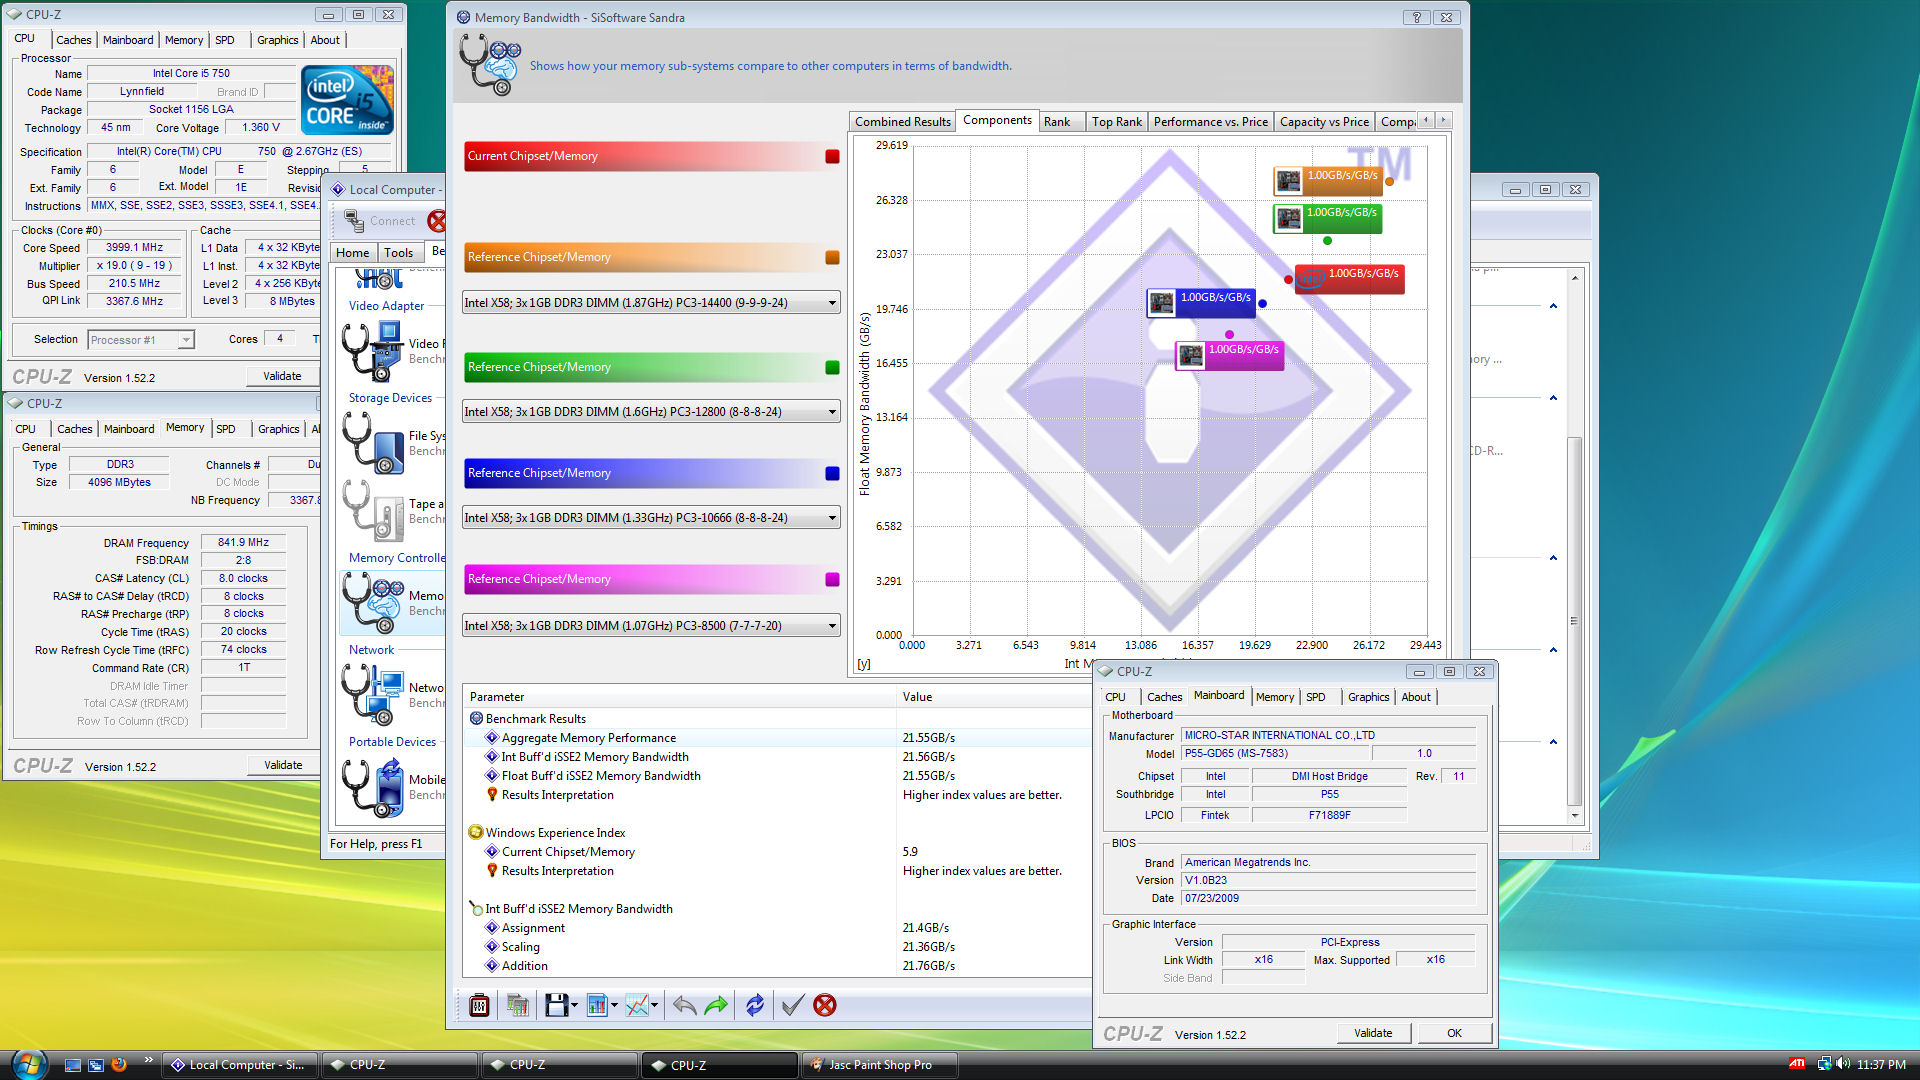Switch to the Capacity vs Price tab

tap(1324, 122)
